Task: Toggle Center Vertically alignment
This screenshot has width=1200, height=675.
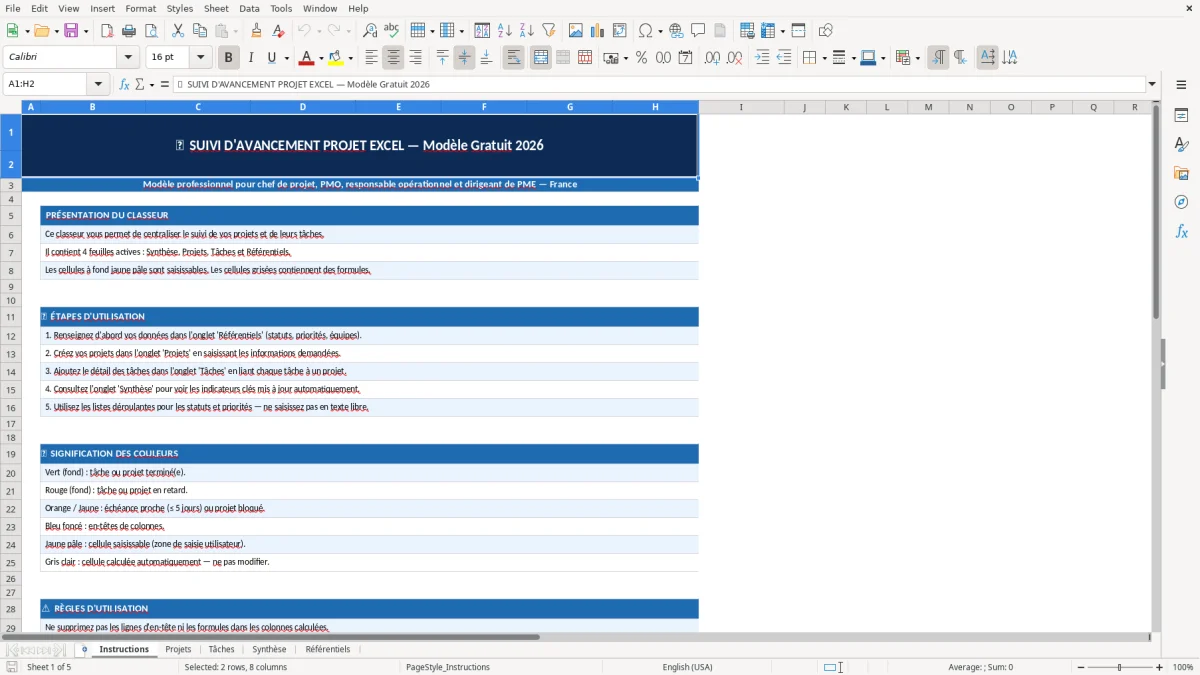Action: 464,58
